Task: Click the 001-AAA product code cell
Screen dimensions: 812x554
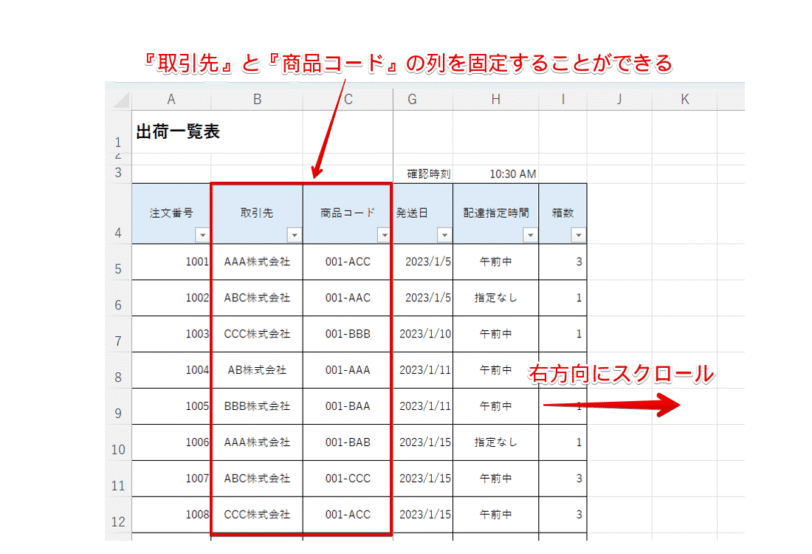Action: [x=347, y=370]
